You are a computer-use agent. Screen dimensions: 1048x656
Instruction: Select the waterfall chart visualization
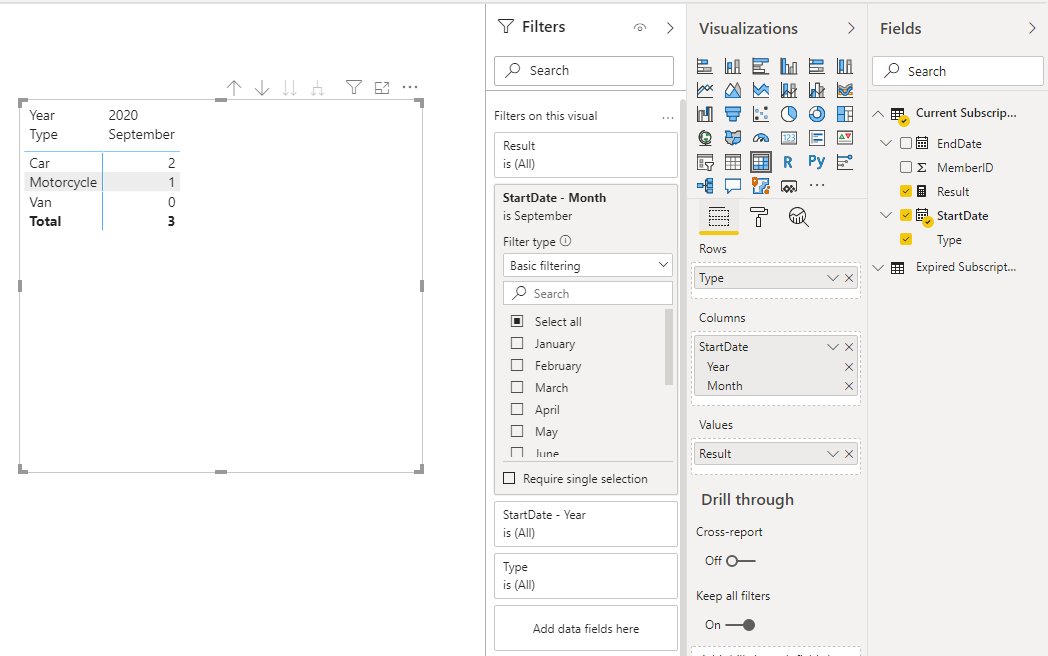pyautogui.click(x=704, y=114)
